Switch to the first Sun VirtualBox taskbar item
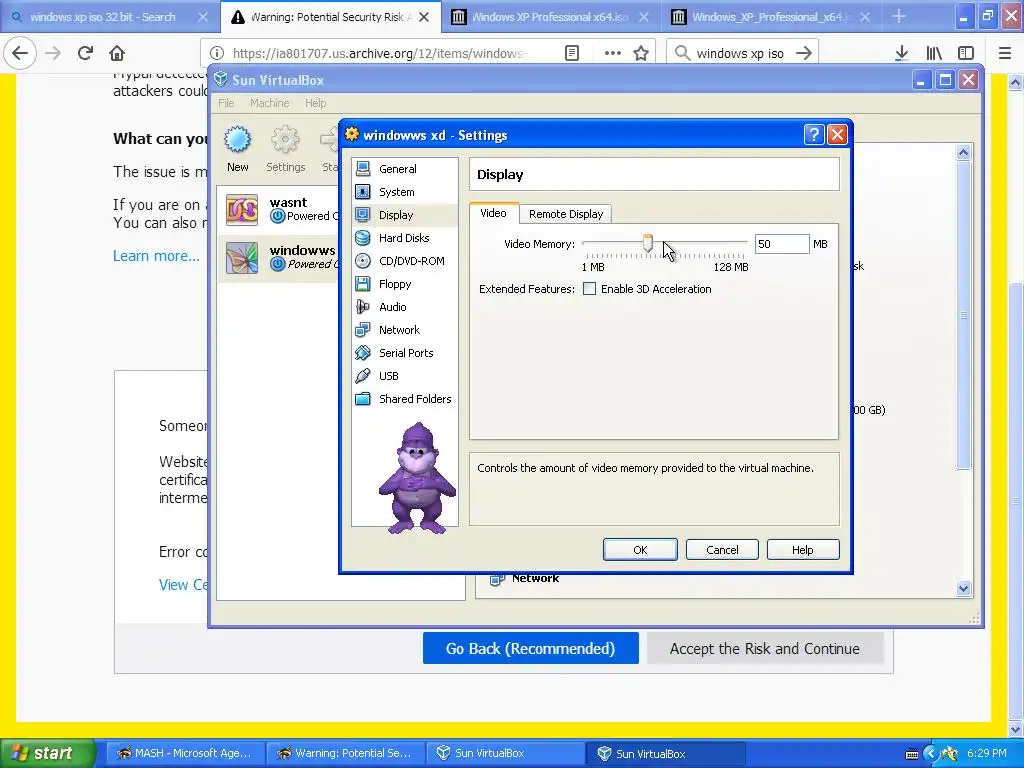This screenshot has height=768, width=1024. [x=506, y=753]
